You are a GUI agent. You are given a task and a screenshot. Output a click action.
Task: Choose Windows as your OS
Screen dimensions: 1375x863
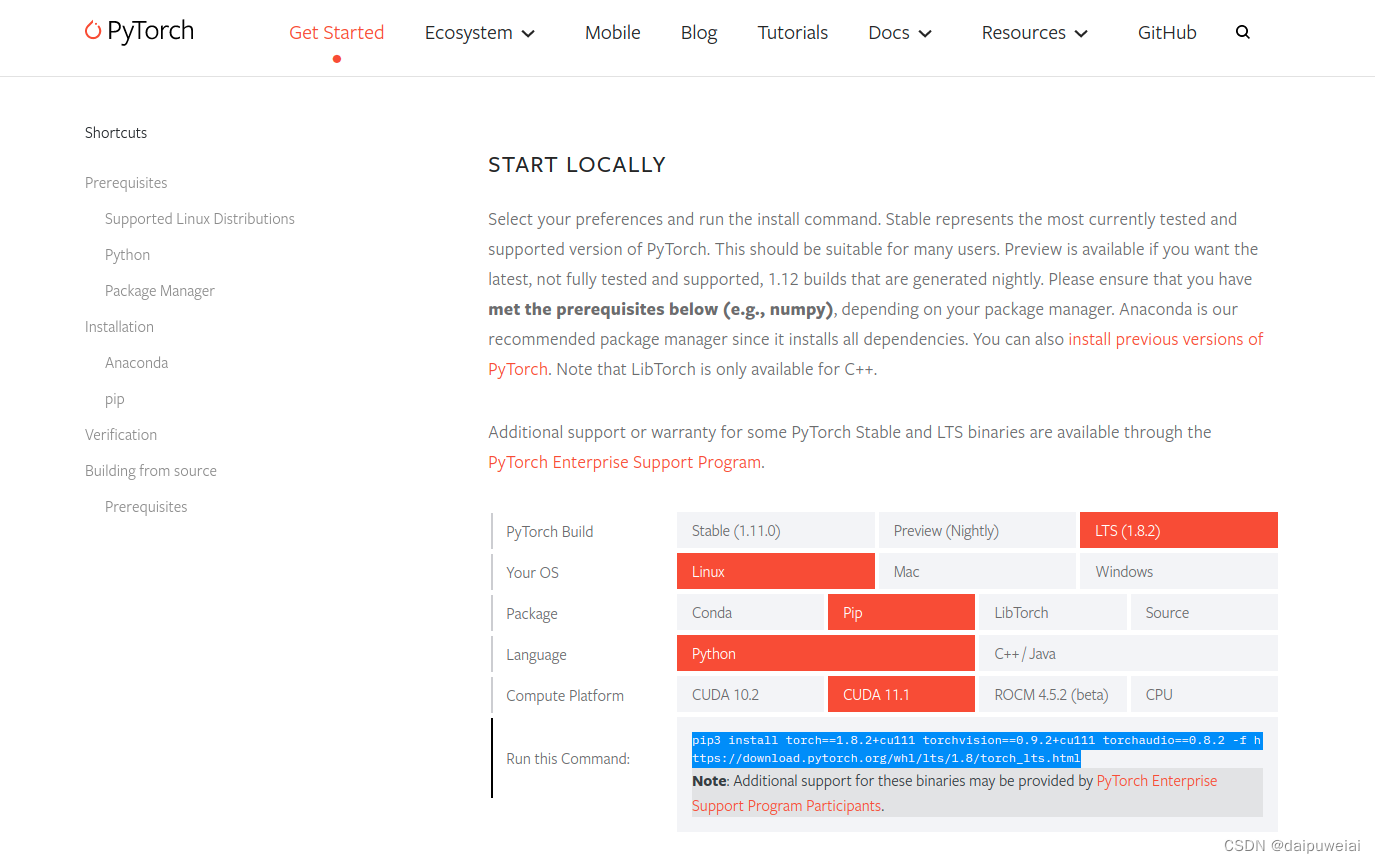1179,571
